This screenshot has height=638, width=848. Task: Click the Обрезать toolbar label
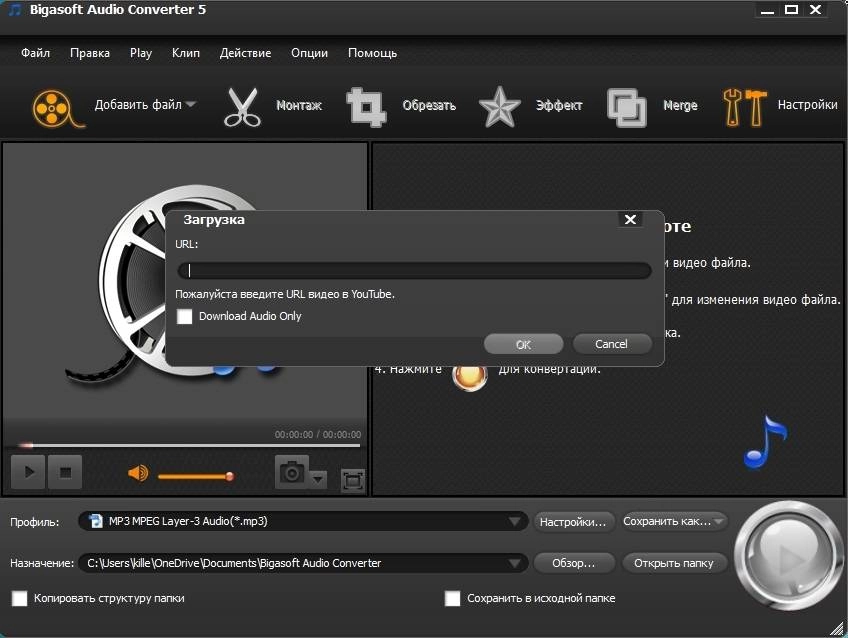[429, 105]
